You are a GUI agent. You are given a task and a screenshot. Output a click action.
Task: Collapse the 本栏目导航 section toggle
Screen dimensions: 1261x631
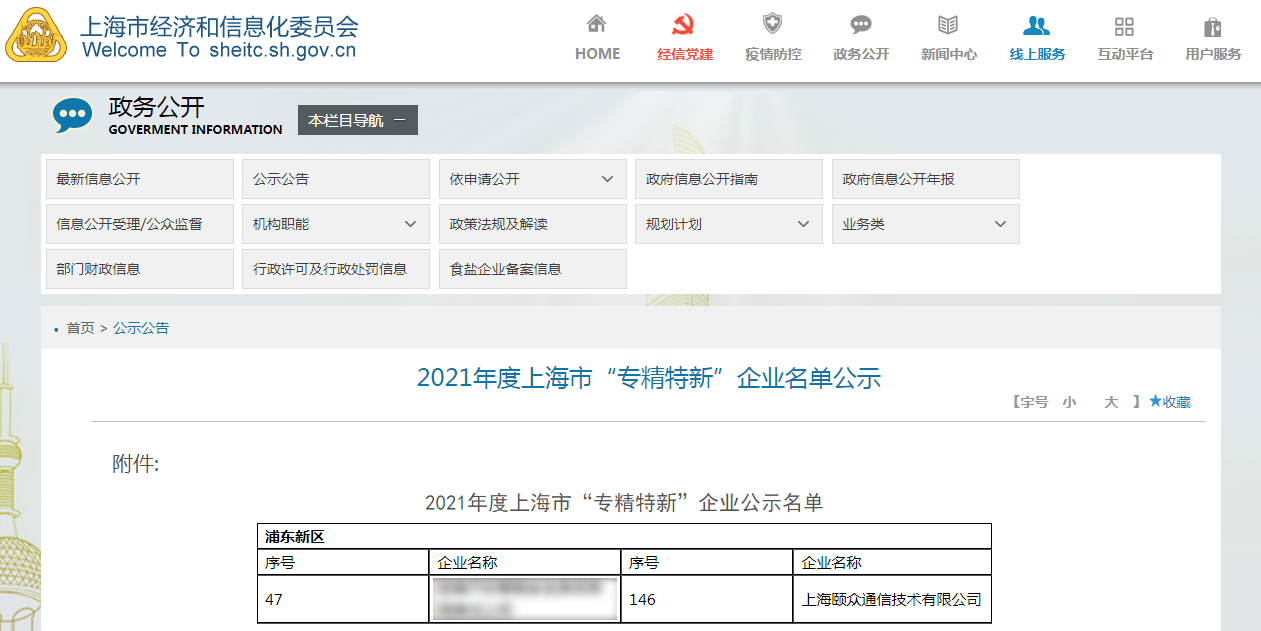tap(399, 120)
